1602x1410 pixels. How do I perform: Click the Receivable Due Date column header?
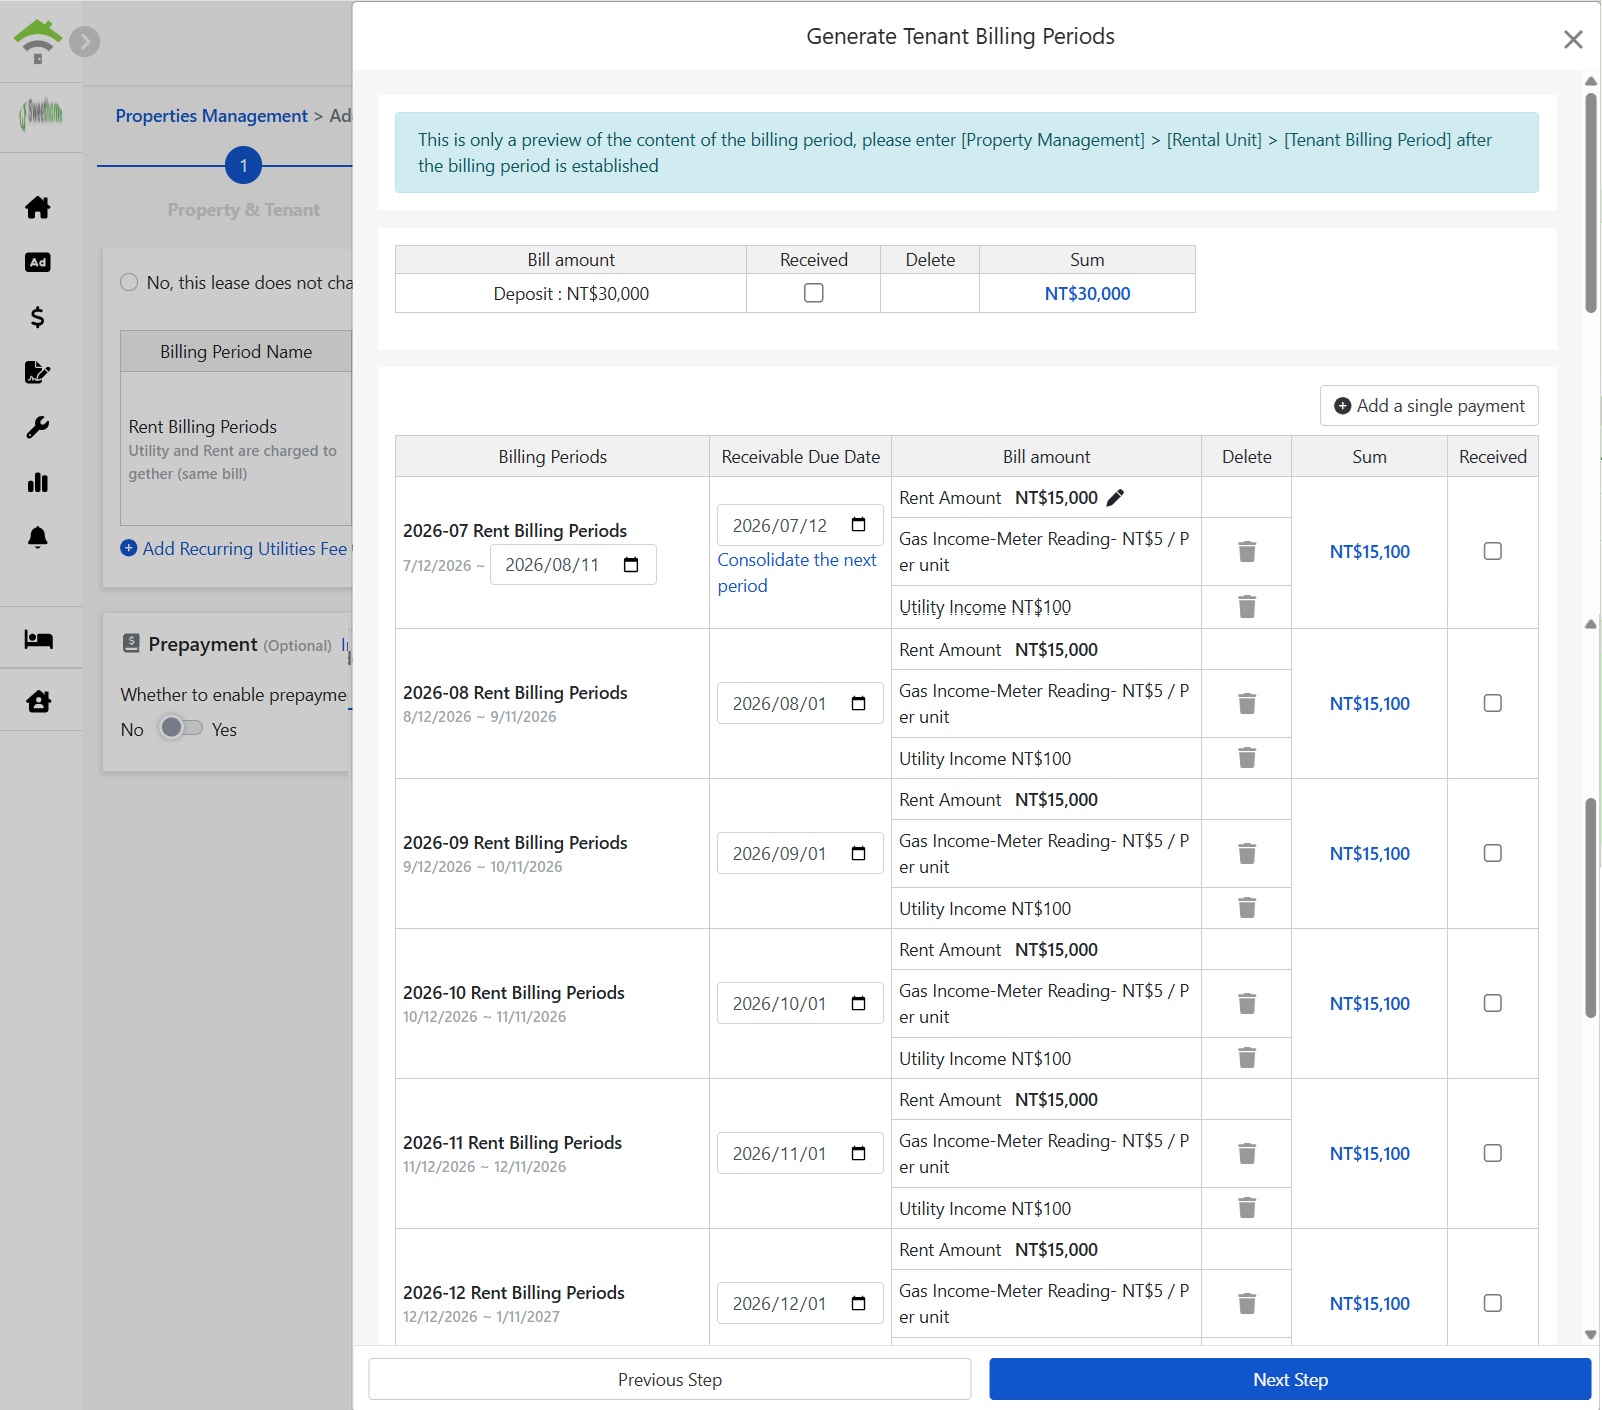click(x=800, y=456)
